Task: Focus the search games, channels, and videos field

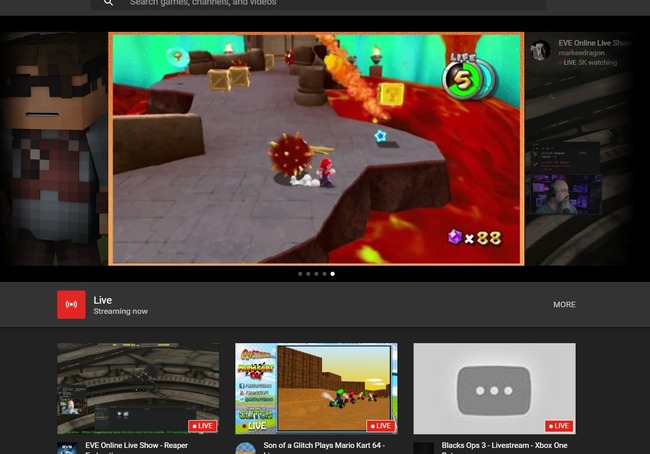Action: [318, 3]
